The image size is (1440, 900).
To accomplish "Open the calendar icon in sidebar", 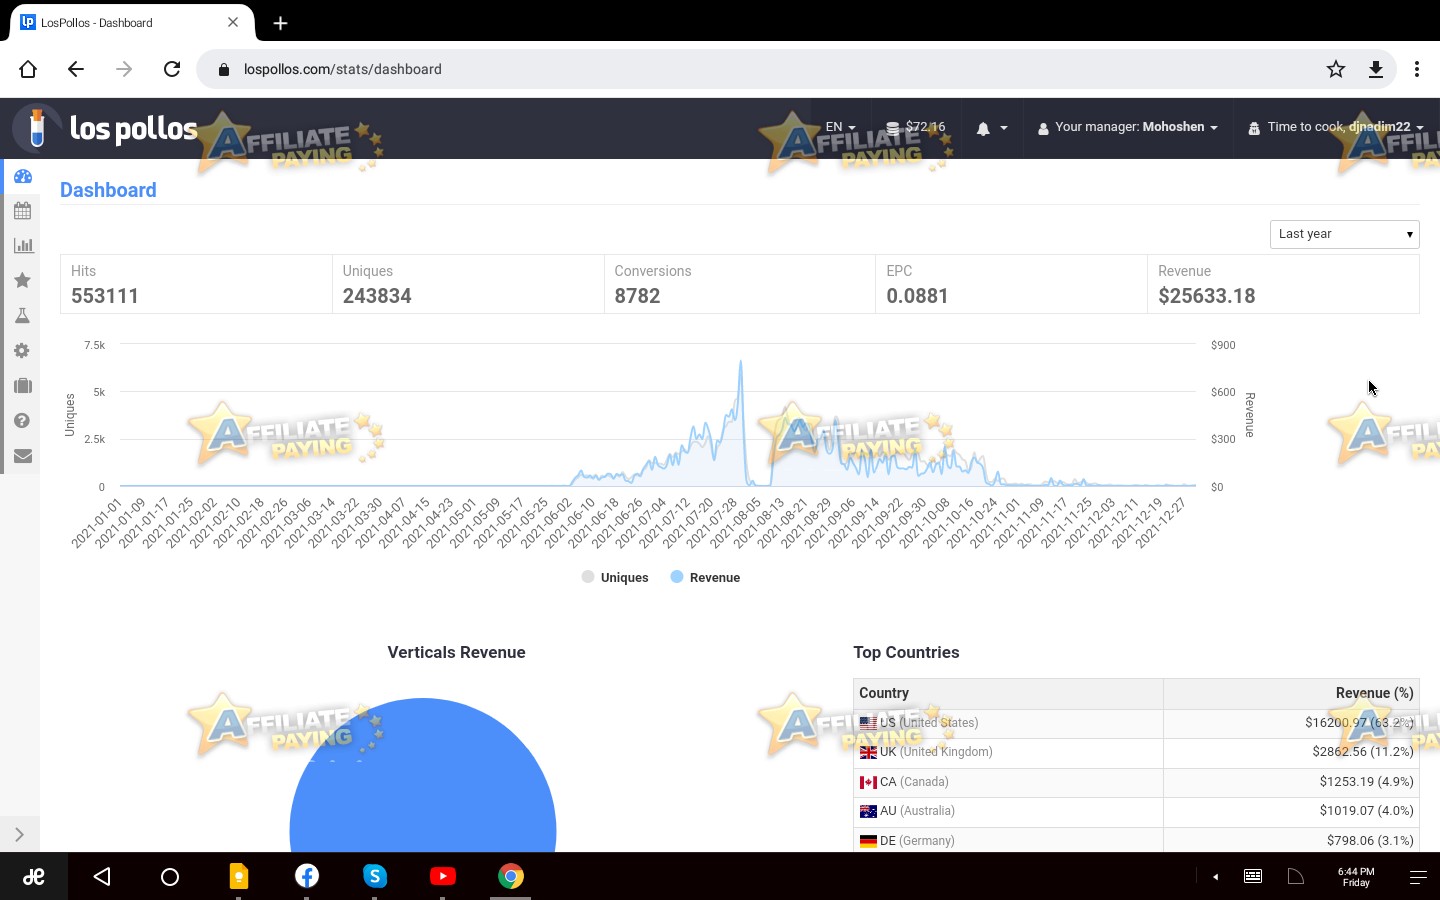I will (x=23, y=211).
